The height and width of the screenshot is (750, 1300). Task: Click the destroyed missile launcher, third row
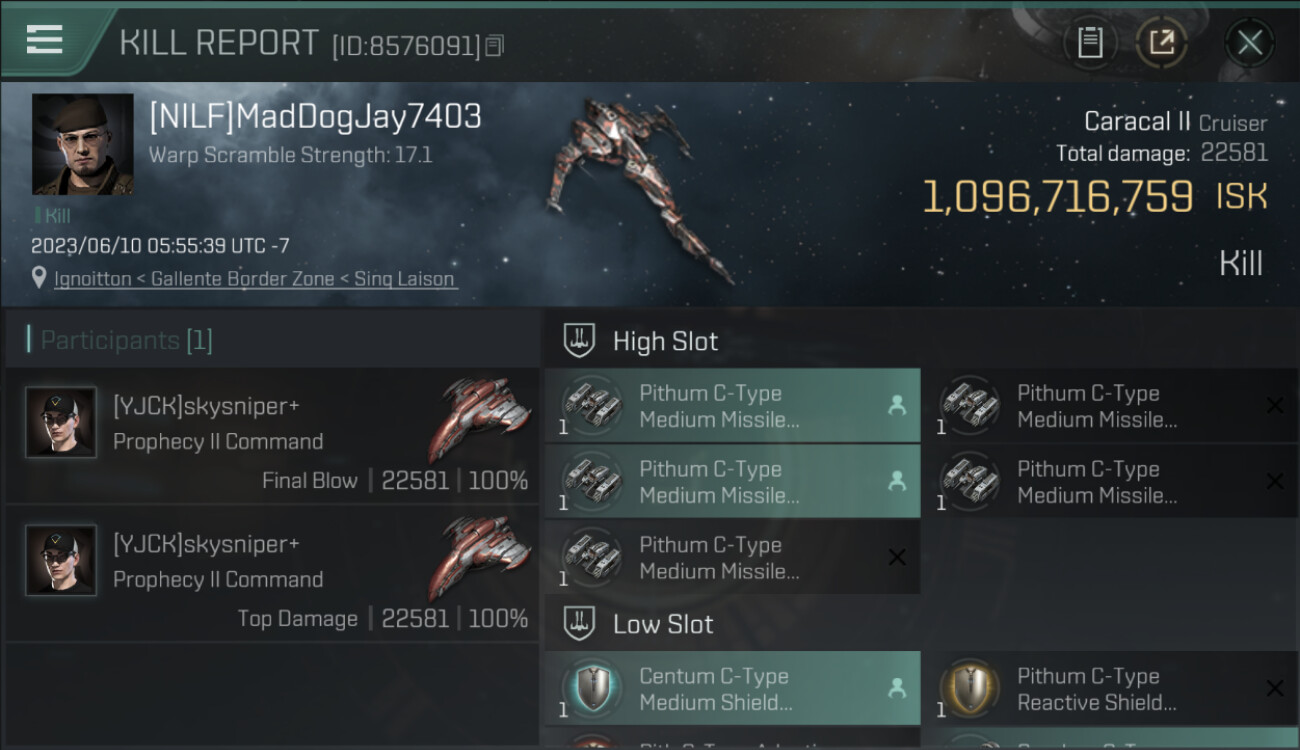732,558
